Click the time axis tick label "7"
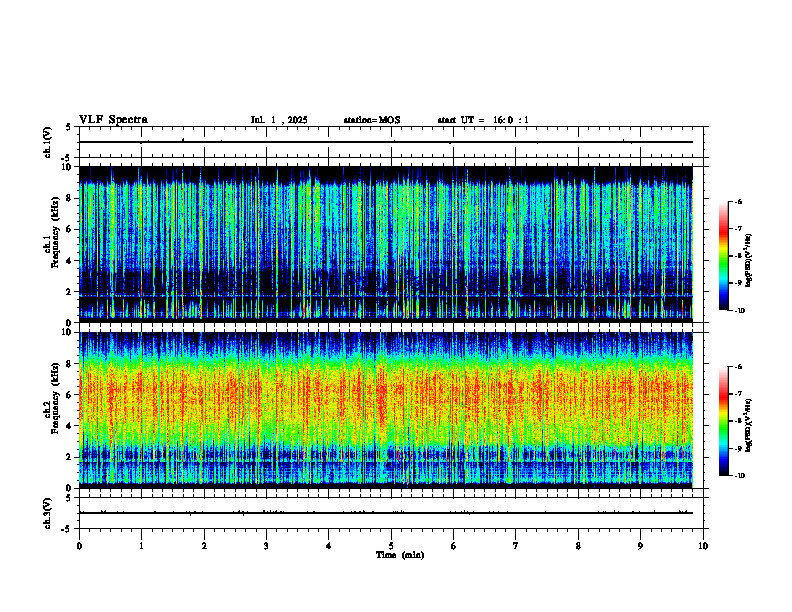This screenshot has width=792, height=612. 516,546
